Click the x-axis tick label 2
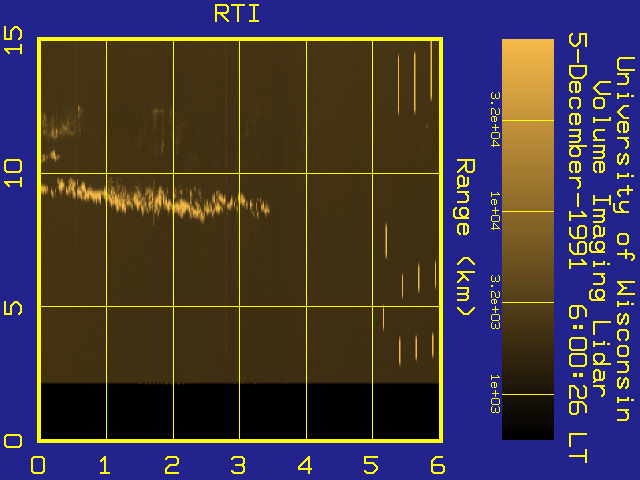The height and width of the screenshot is (480, 640). pyautogui.click(x=171, y=464)
